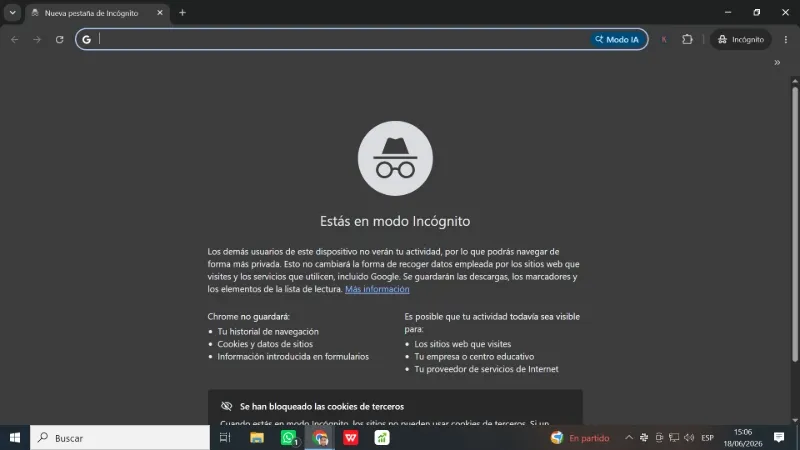Open a new tab with plus button
Image resolution: width=800 pixels, height=450 pixels.
tap(182, 13)
